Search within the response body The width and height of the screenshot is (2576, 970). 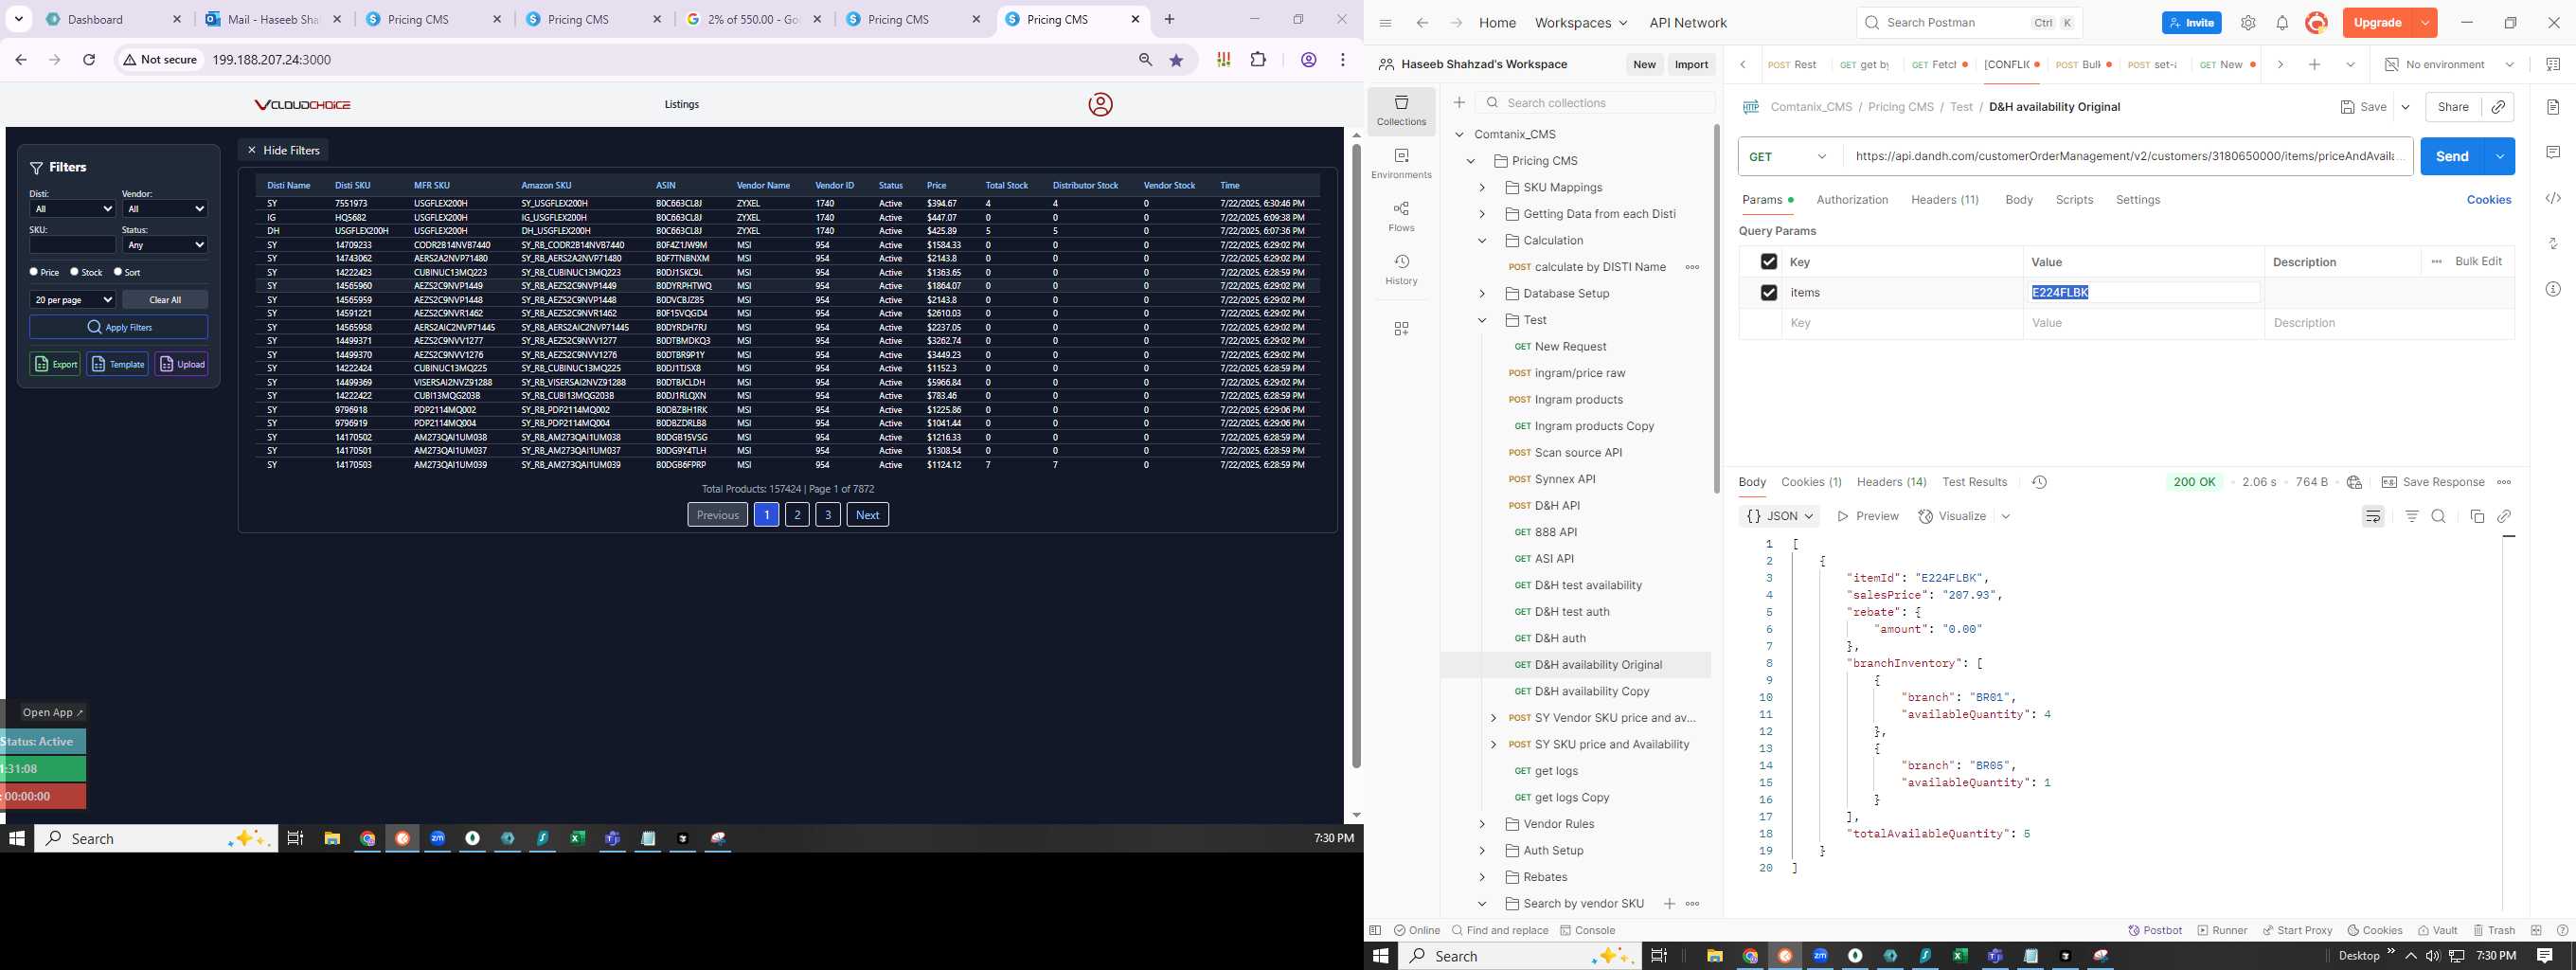click(x=2439, y=516)
